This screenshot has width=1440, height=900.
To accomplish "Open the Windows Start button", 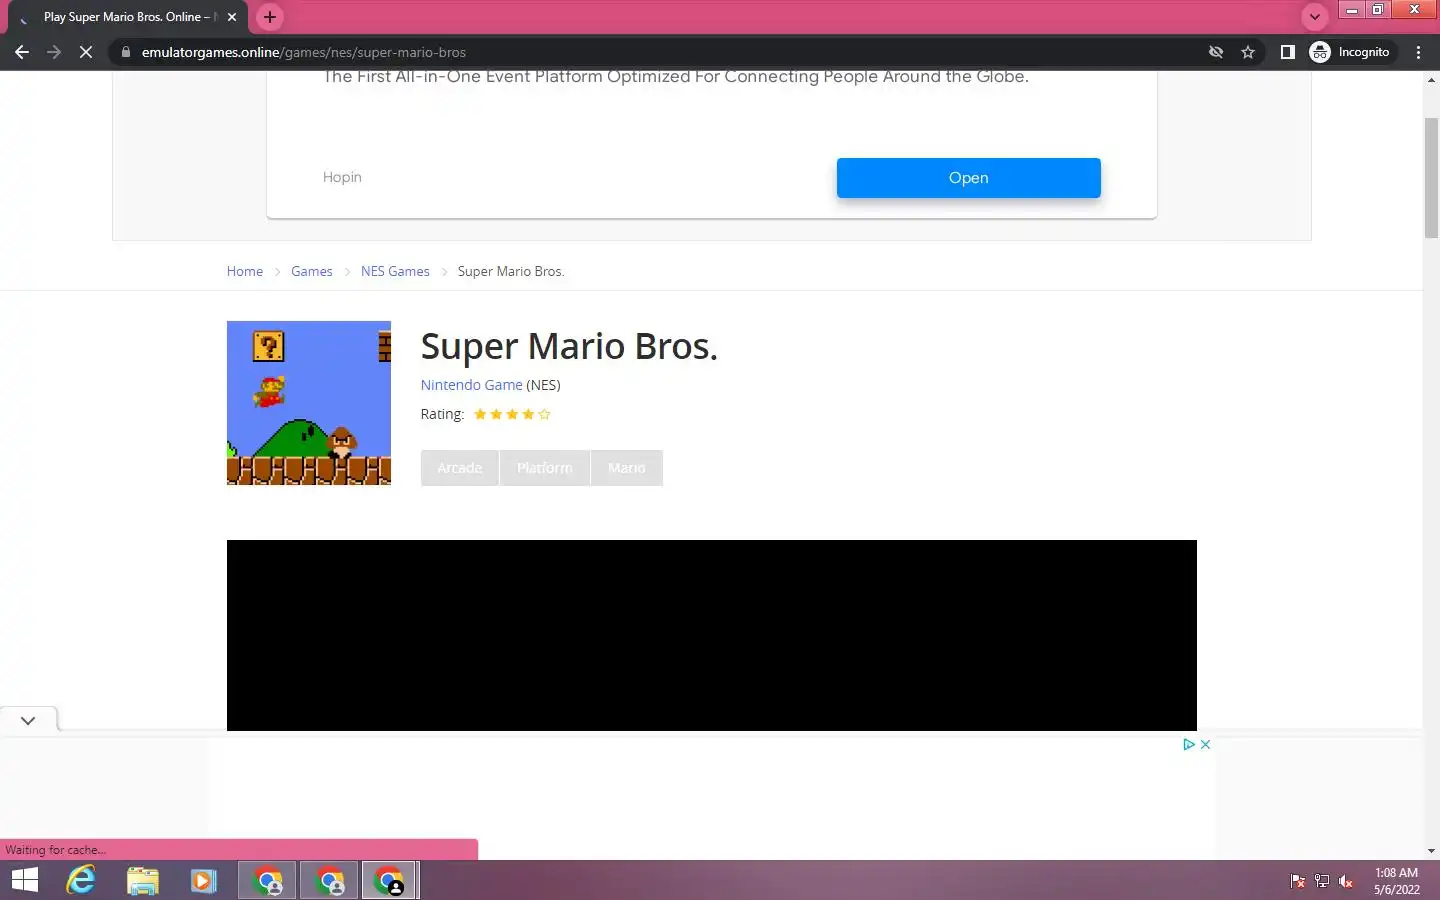I will pos(24,880).
